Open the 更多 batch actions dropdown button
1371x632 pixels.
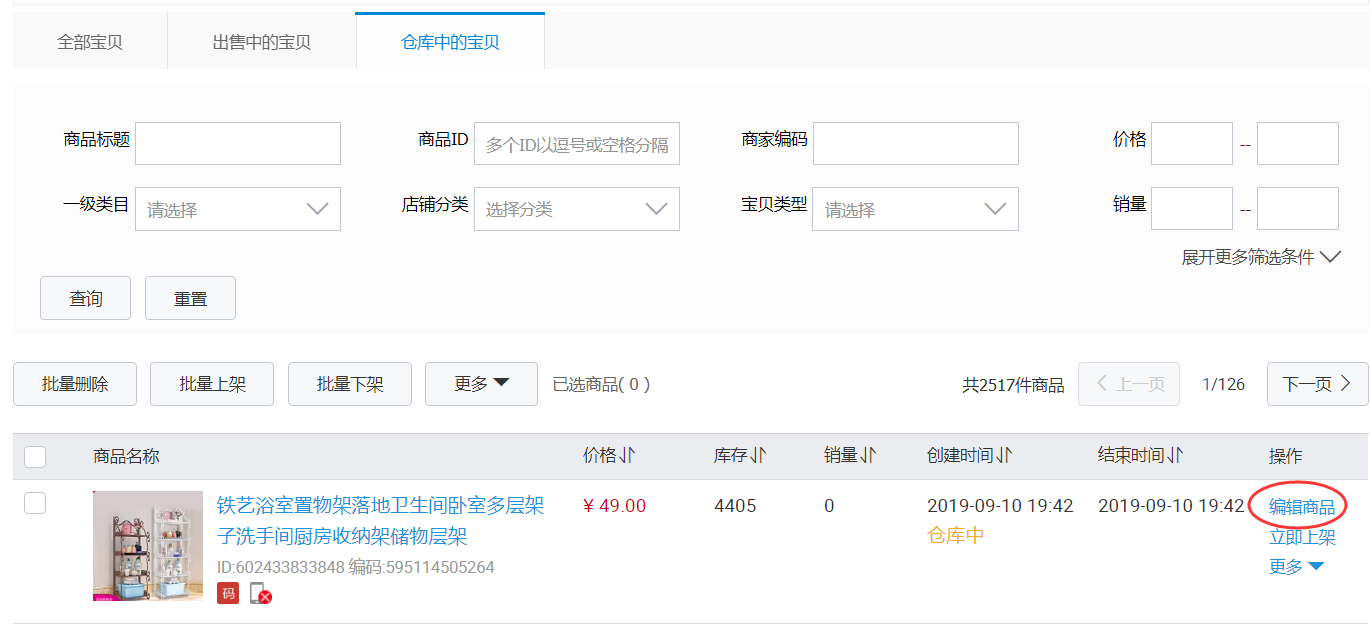[x=481, y=384]
